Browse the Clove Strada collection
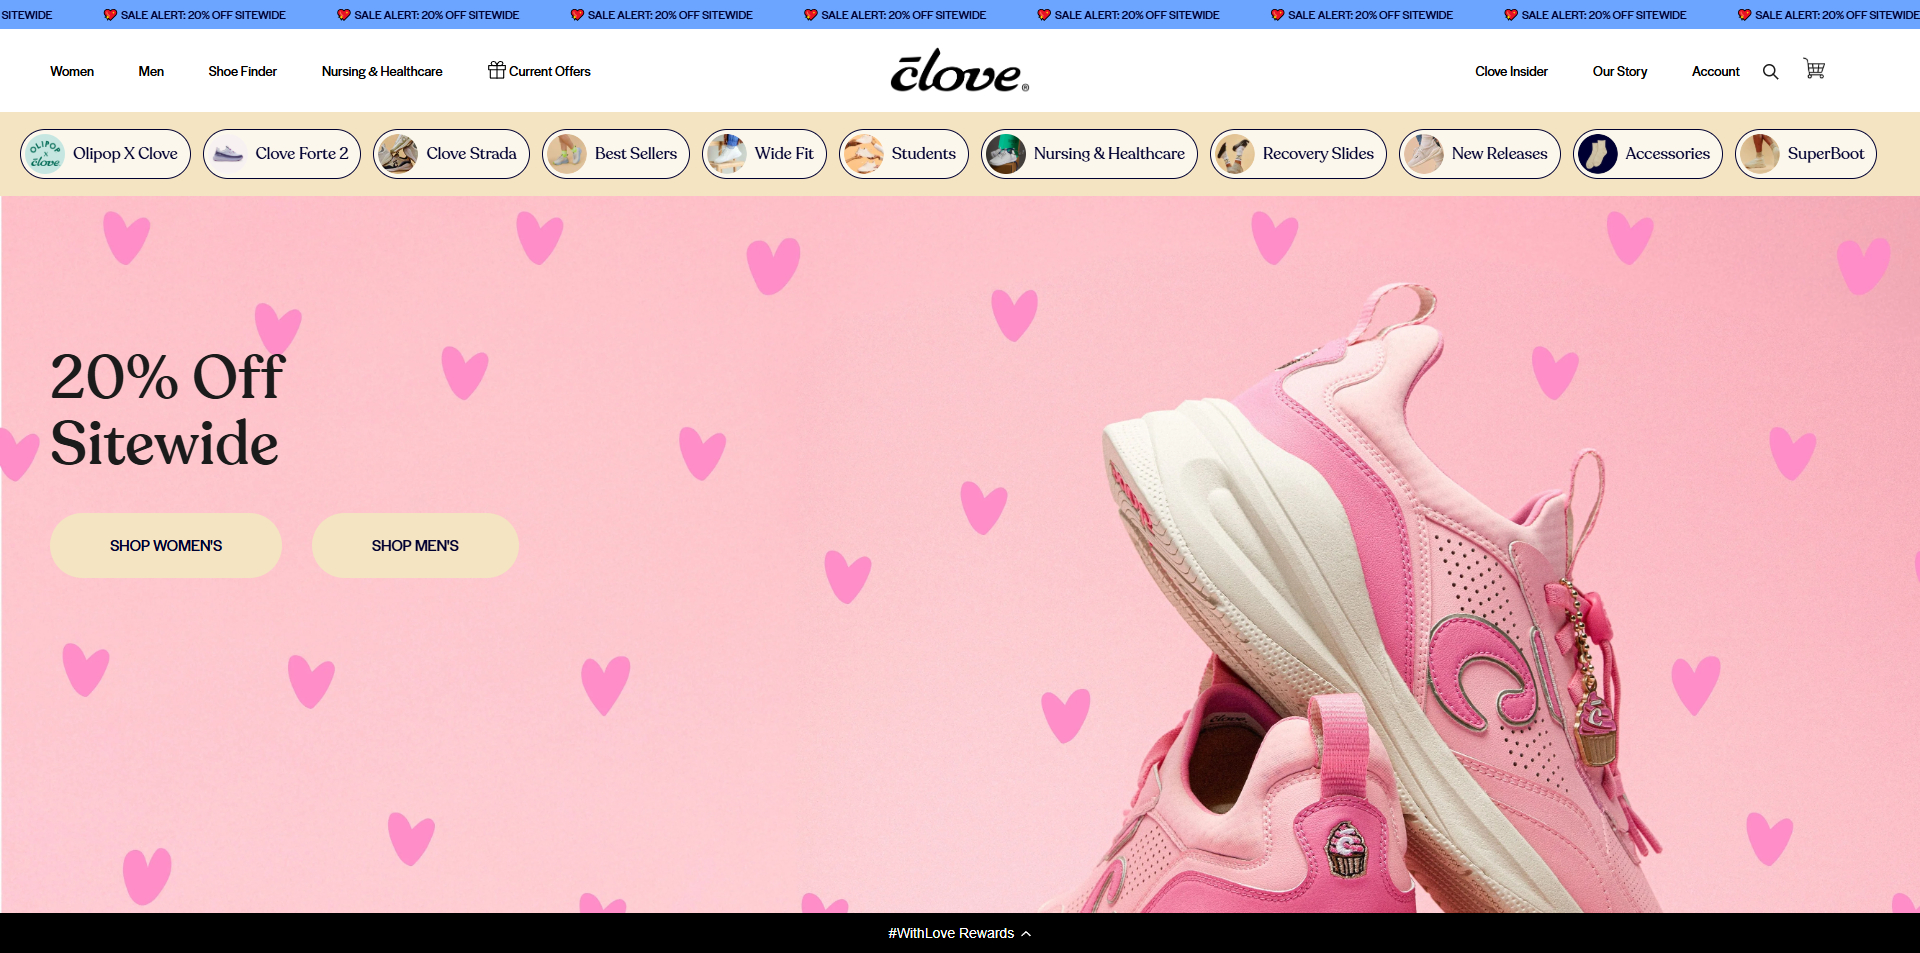This screenshot has height=953, width=1920. click(451, 153)
